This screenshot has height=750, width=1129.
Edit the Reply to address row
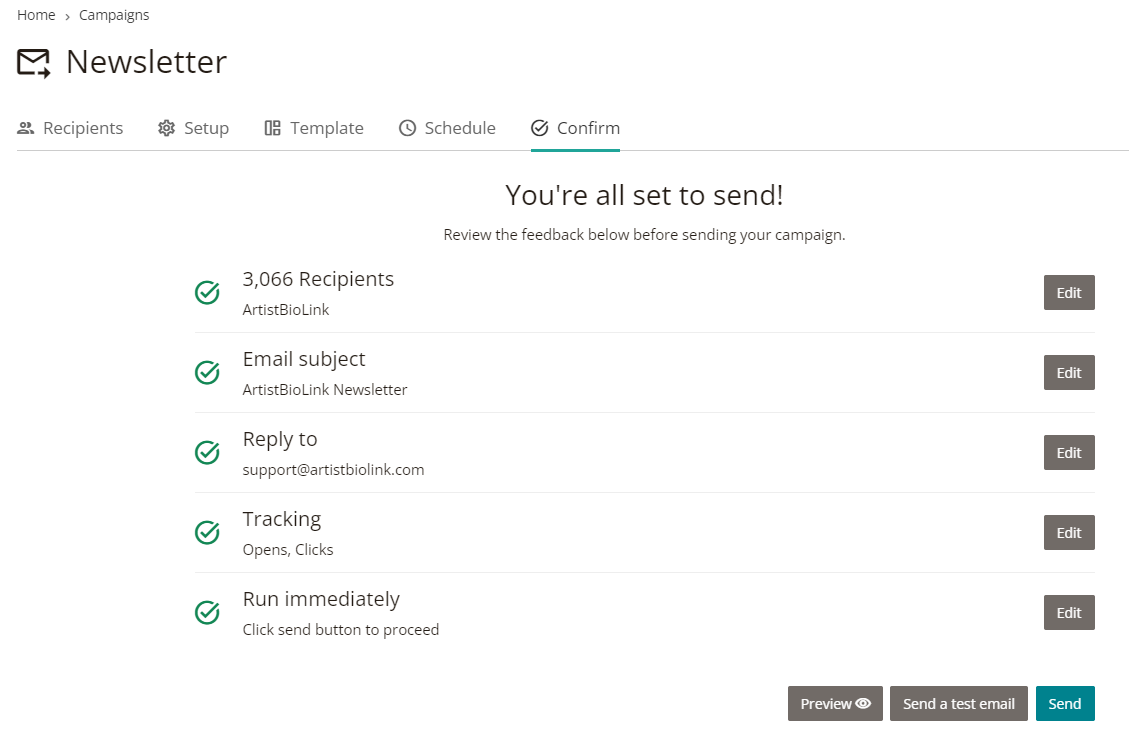point(1069,452)
